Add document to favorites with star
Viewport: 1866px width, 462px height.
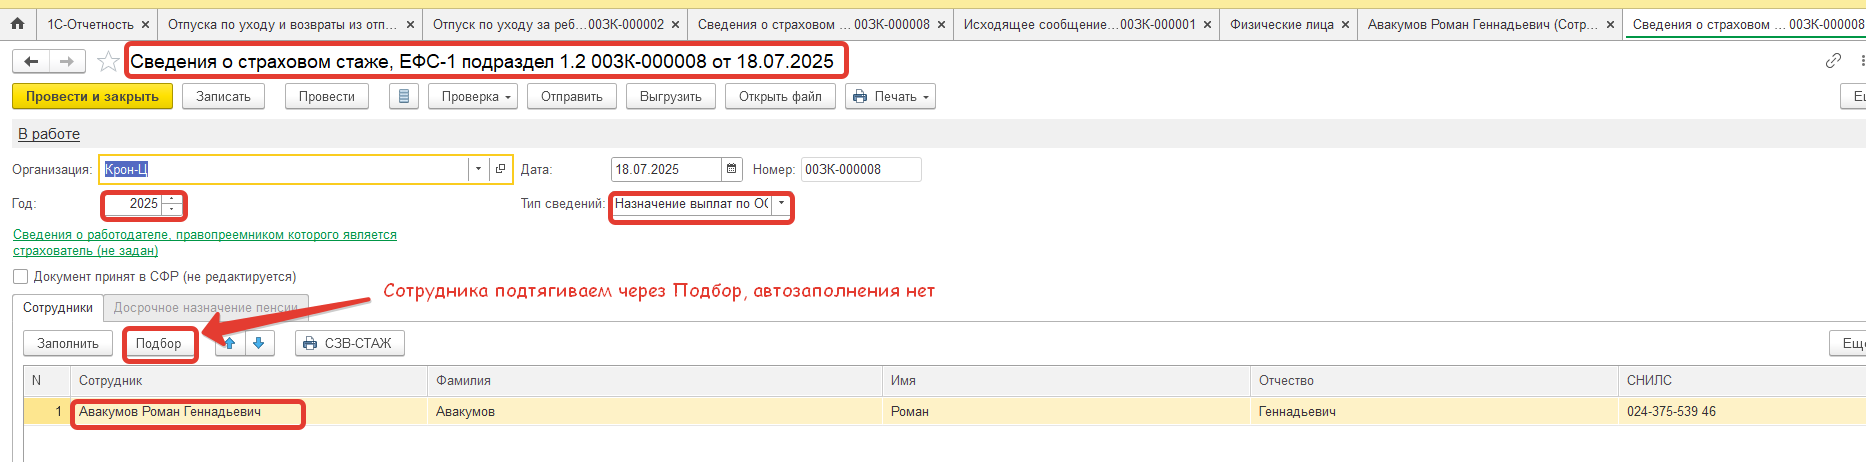click(x=108, y=62)
